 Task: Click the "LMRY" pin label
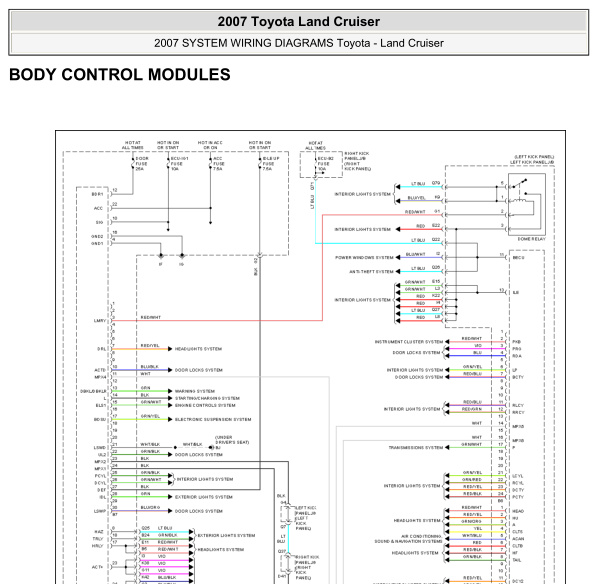coord(100,321)
